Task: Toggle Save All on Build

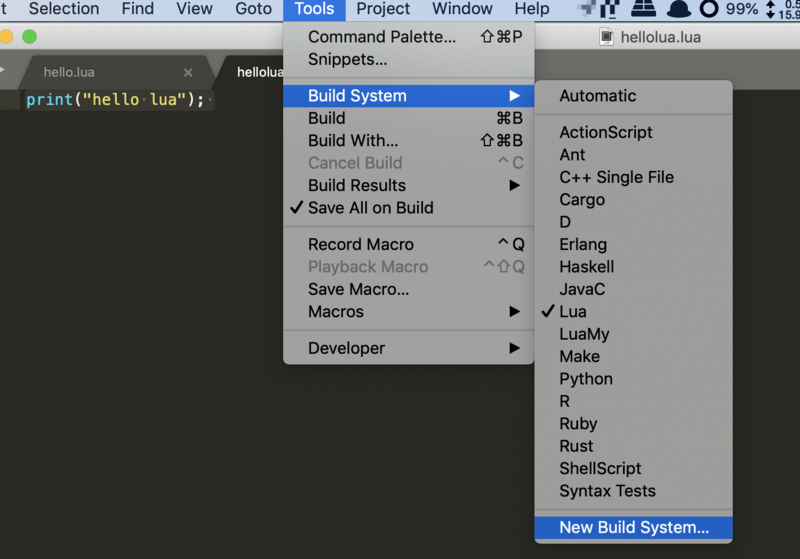Action: [409, 208]
